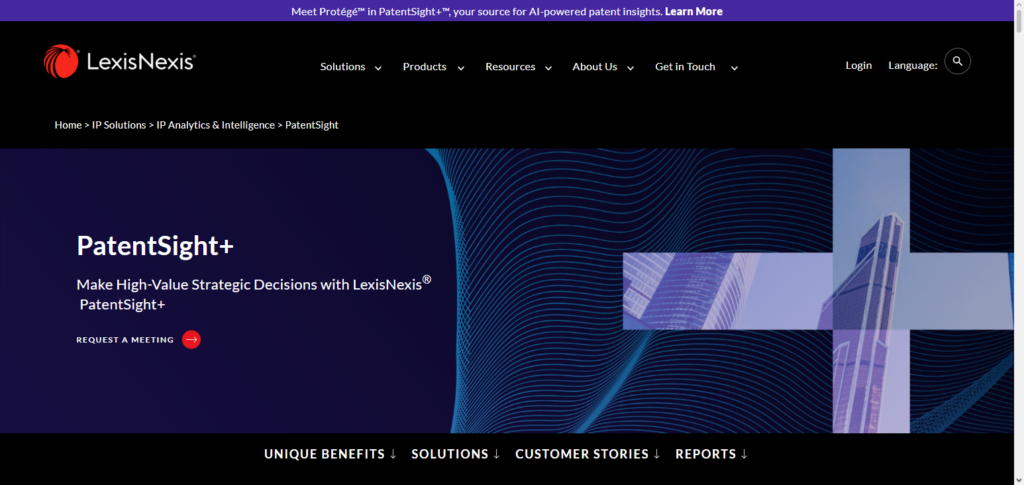Expand the chevron beside Get in Touch
Screen dimensions: 1024x485
click(734, 68)
